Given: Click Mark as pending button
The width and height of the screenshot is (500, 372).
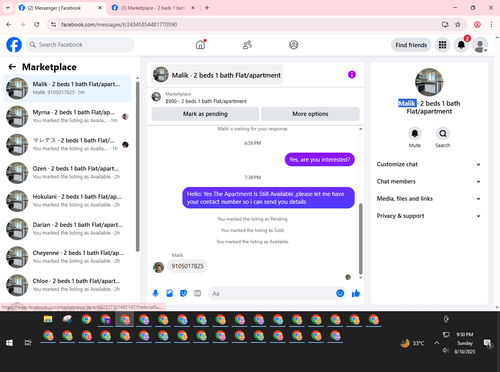Looking at the screenshot, I should [205, 114].
